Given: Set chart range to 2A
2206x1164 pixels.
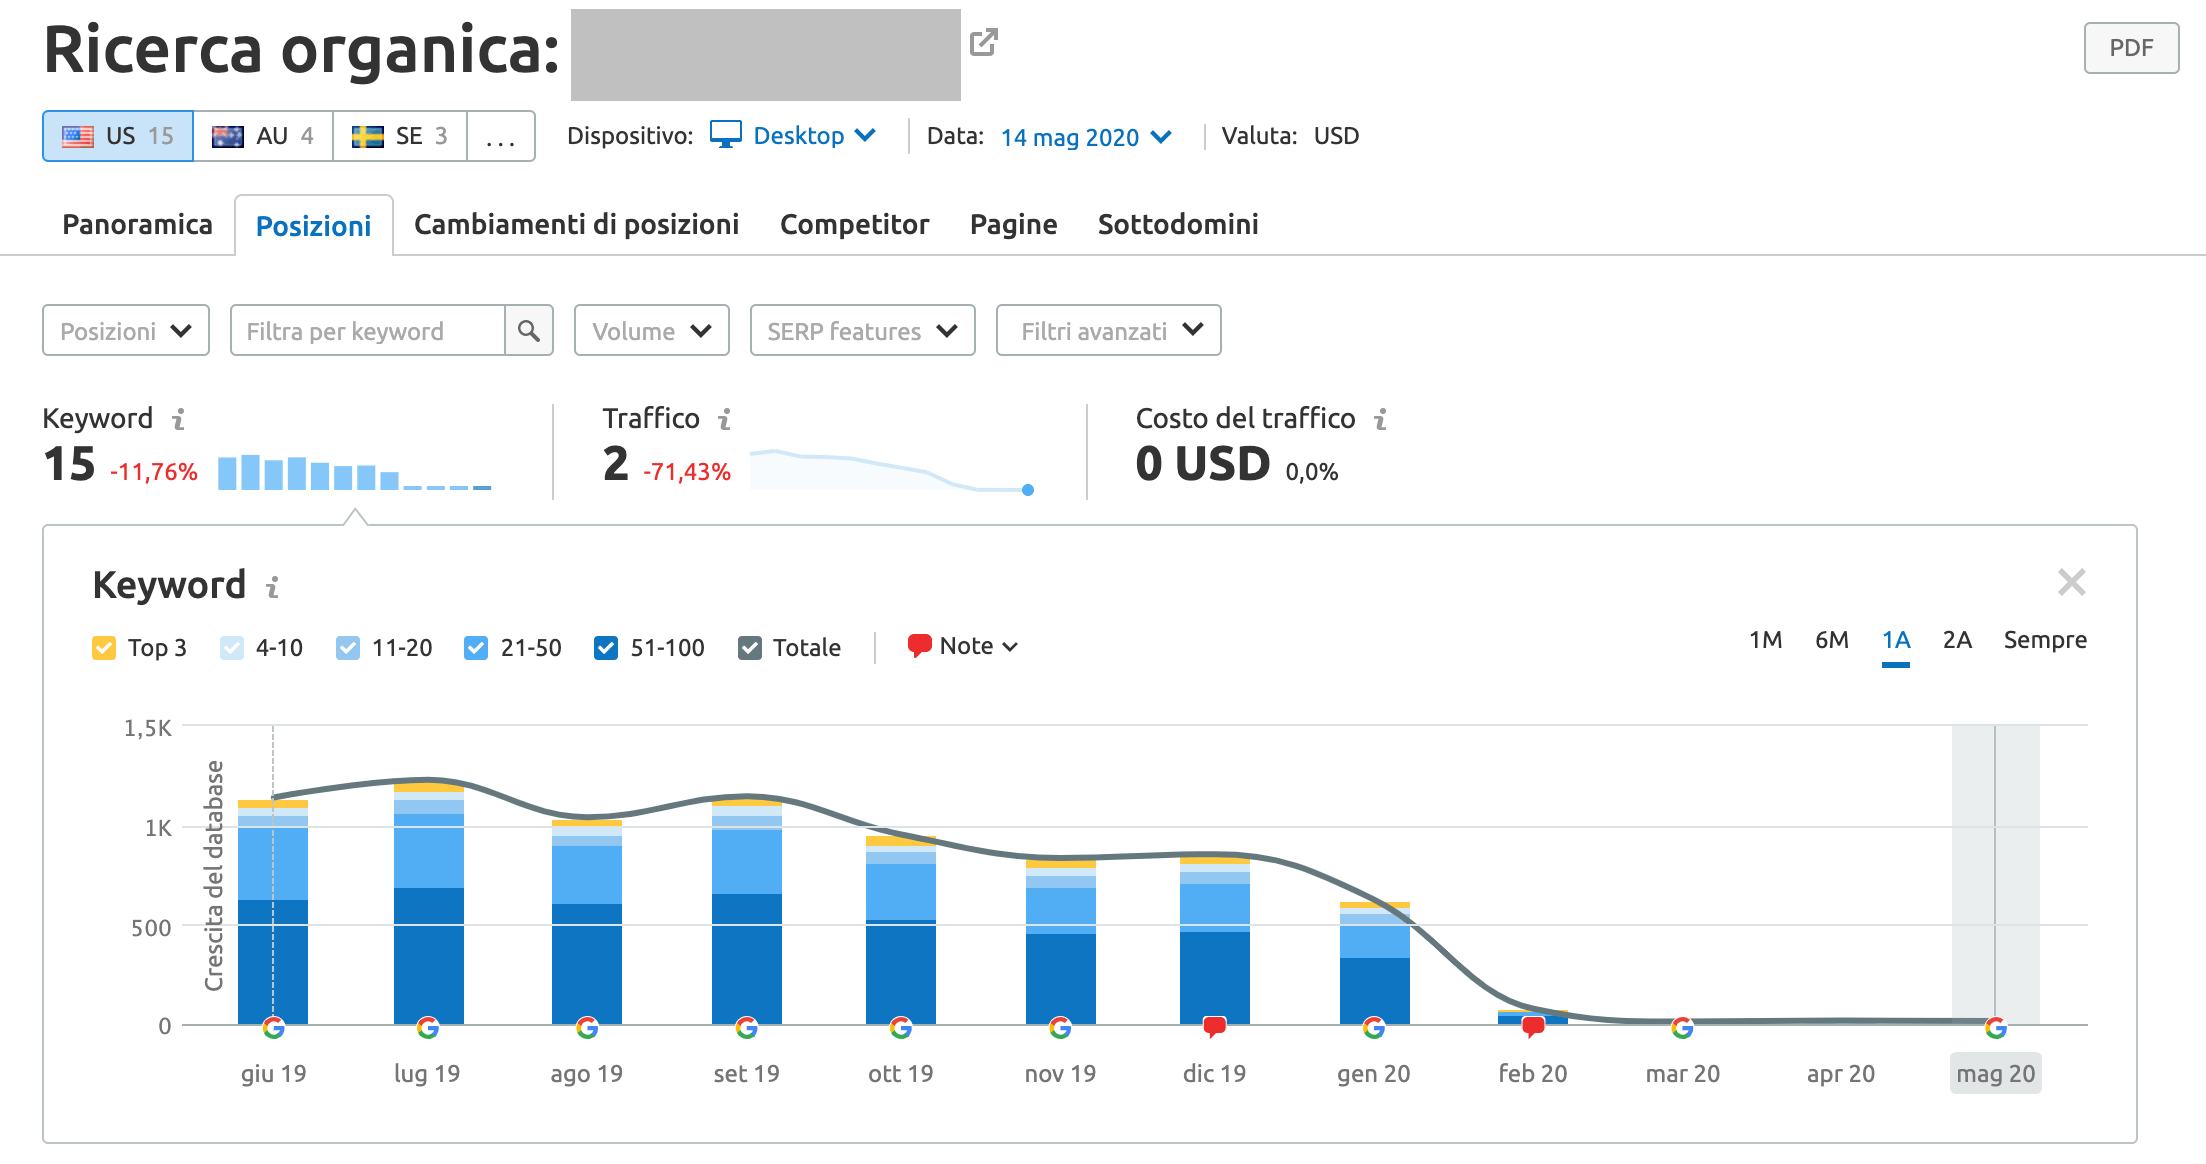Looking at the screenshot, I should click(x=1957, y=640).
